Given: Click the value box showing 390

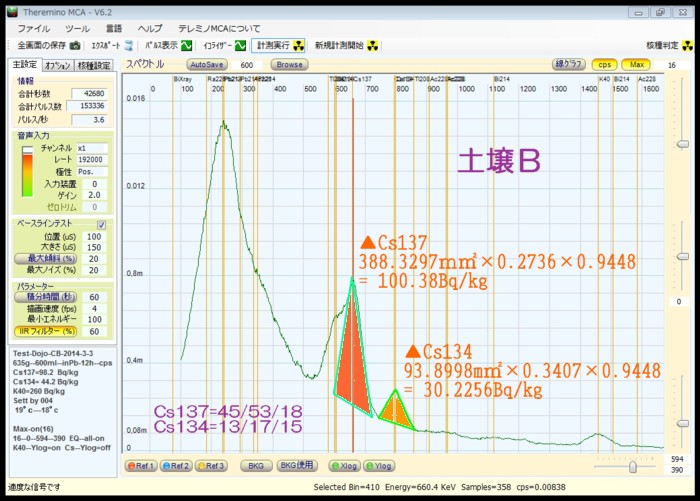Looking at the screenshot, I should [x=677, y=470].
